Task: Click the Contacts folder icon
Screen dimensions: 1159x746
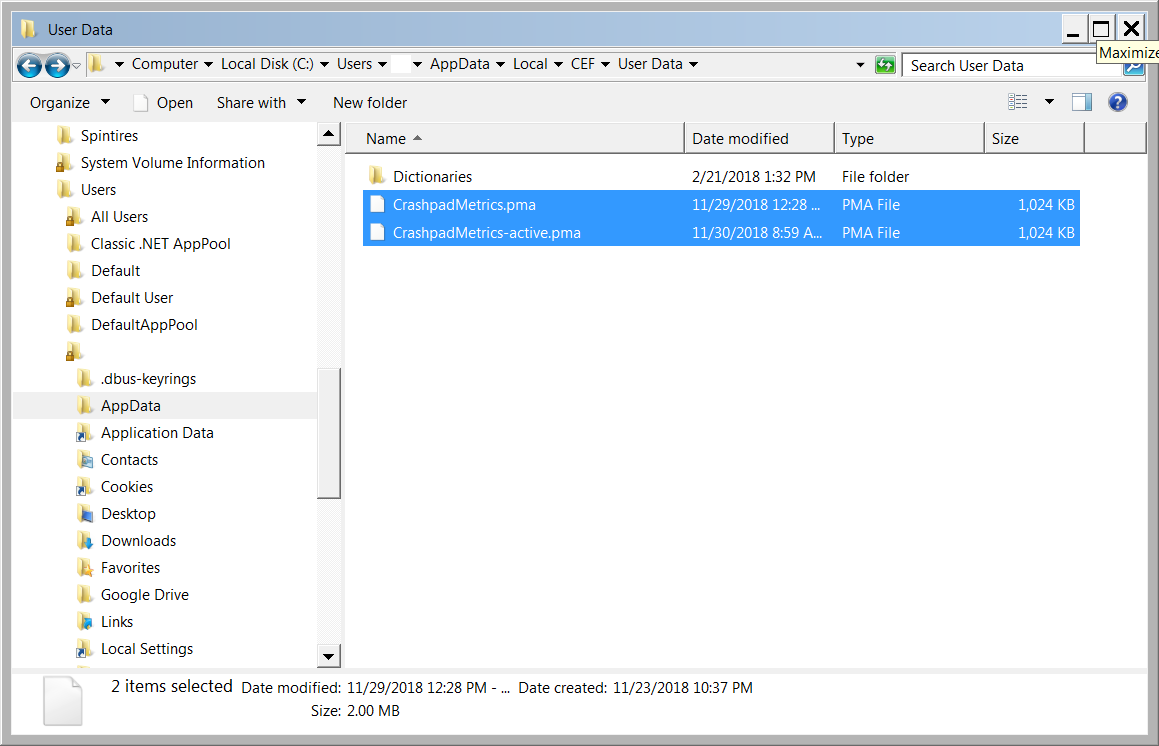Action: [85, 459]
